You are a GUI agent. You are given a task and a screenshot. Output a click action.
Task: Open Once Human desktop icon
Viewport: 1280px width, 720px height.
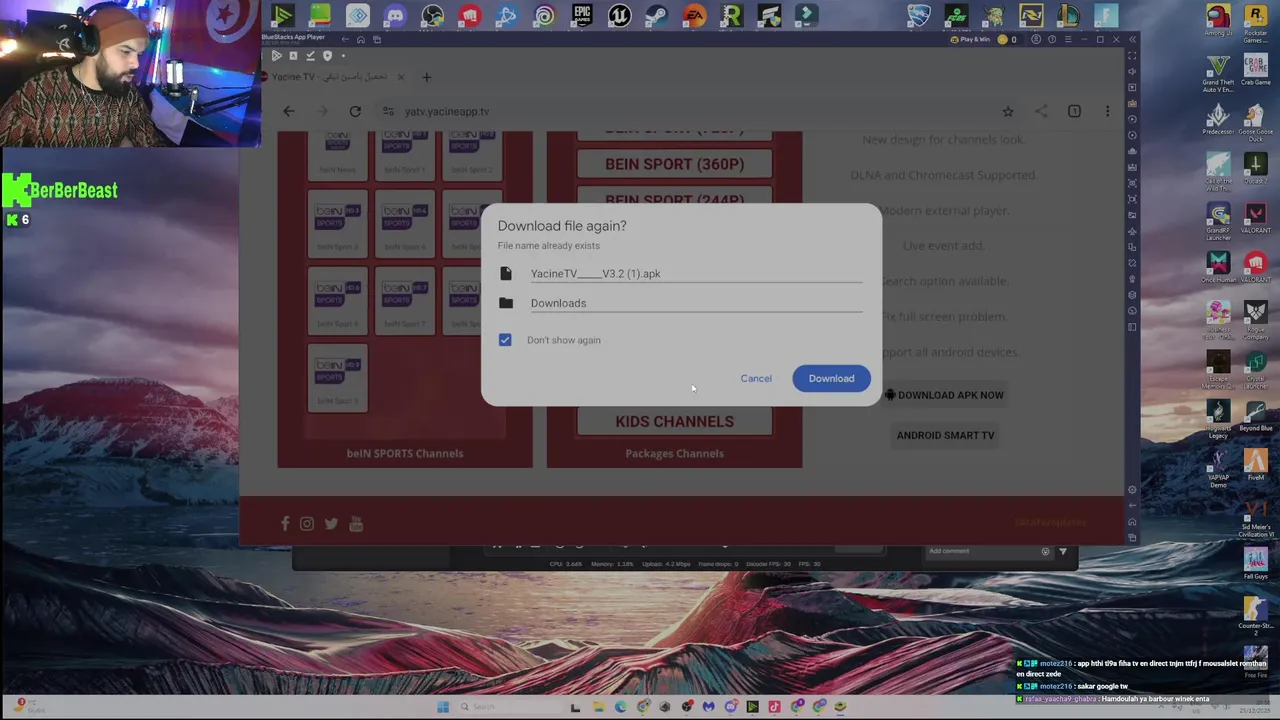point(1218,268)
